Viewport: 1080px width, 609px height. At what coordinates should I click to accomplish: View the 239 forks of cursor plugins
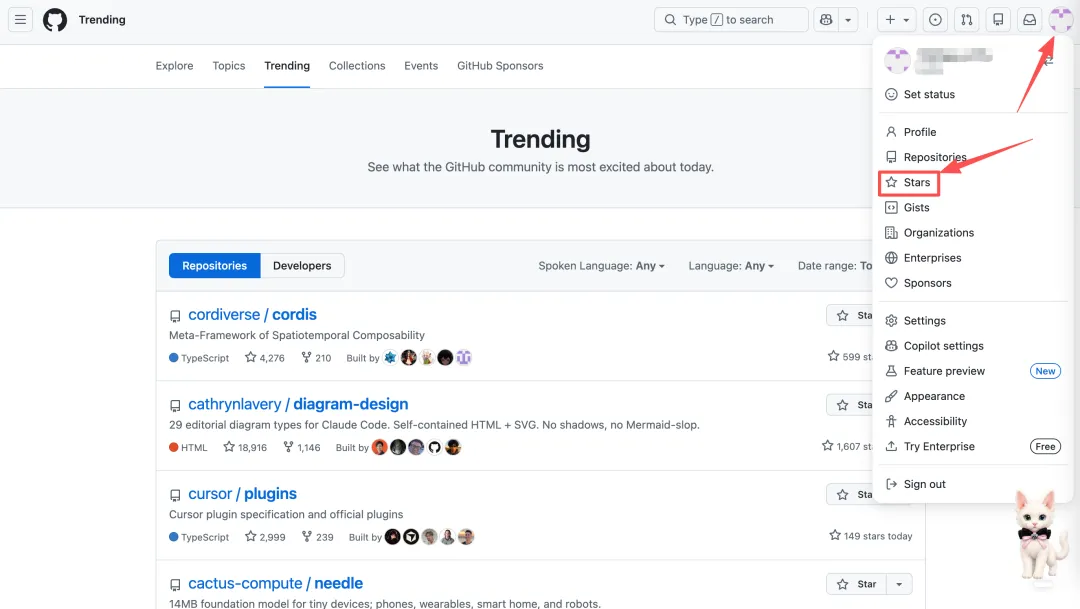318,537
